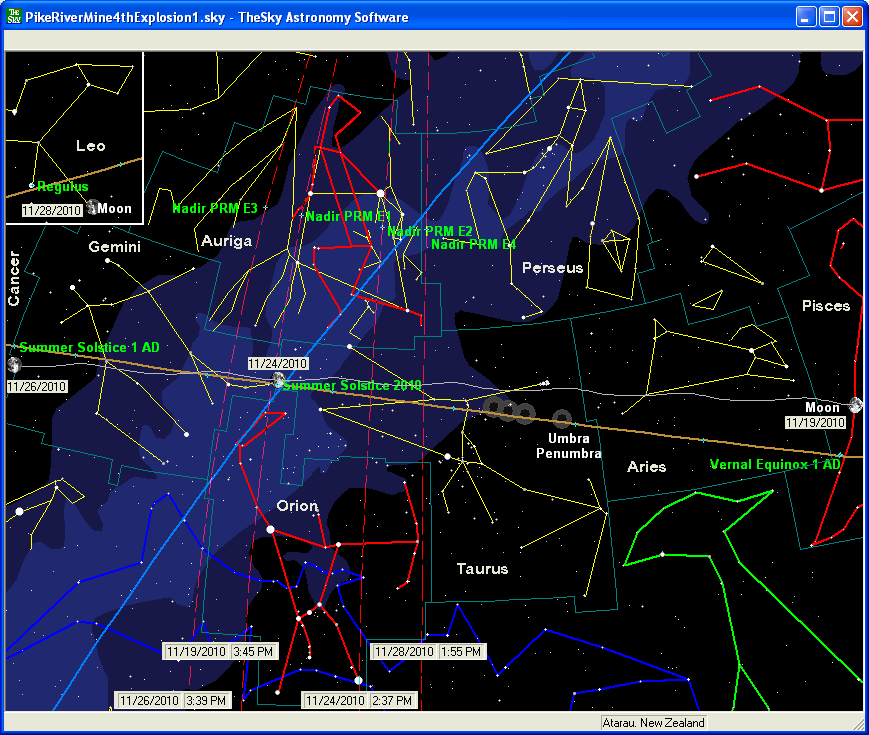This screenshot has width=869, height=735.
Task: Click the bright star right of Nadir PRM E1
Action: [x=380, y=193]
